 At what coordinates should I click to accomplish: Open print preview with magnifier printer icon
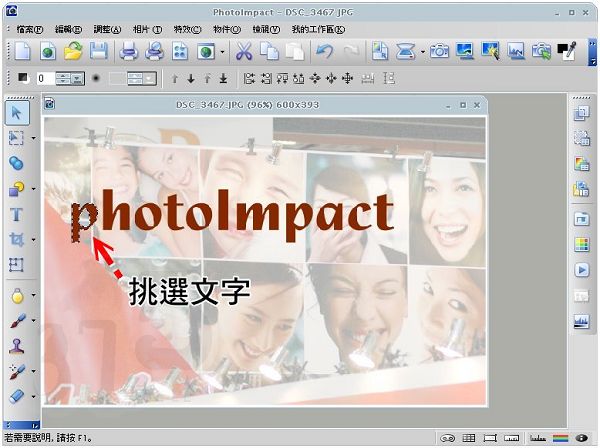click(155, 51)
